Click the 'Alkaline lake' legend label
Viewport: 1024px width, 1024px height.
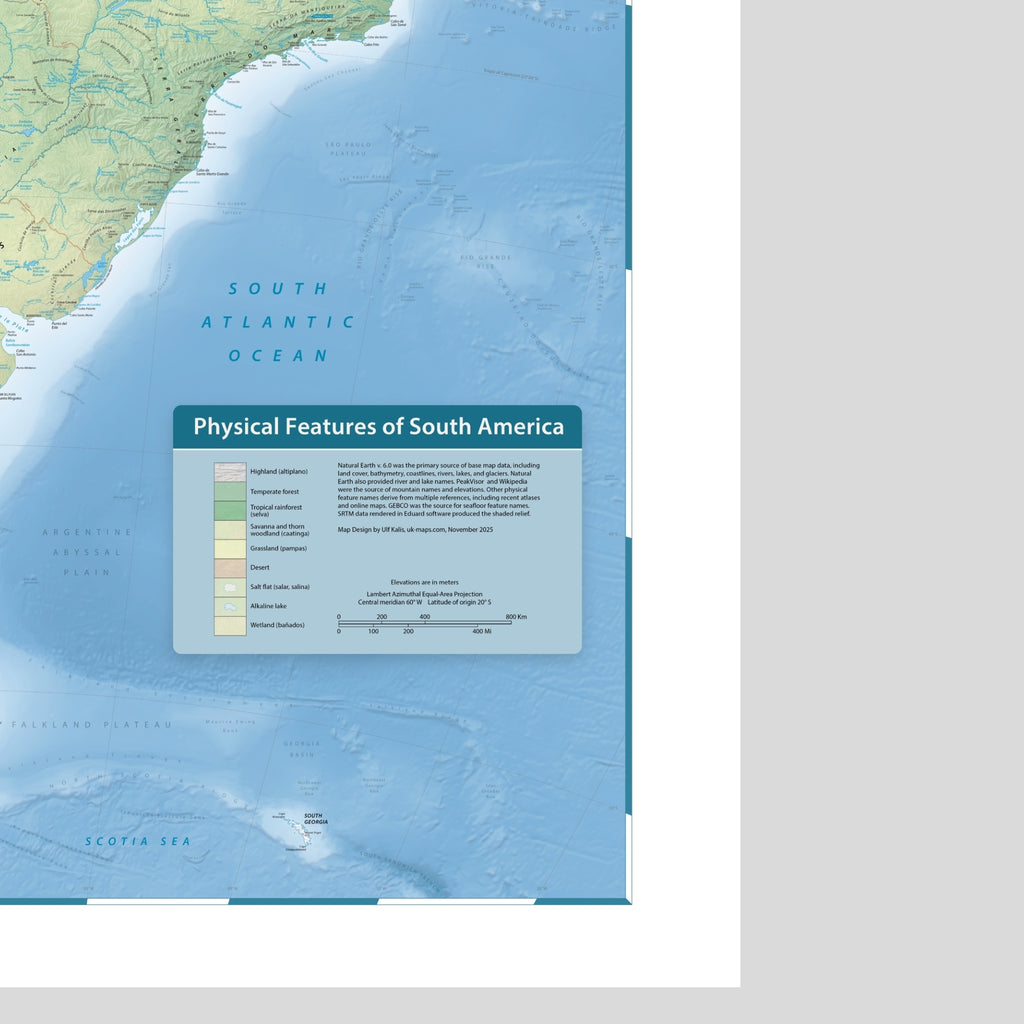[268, 606]
